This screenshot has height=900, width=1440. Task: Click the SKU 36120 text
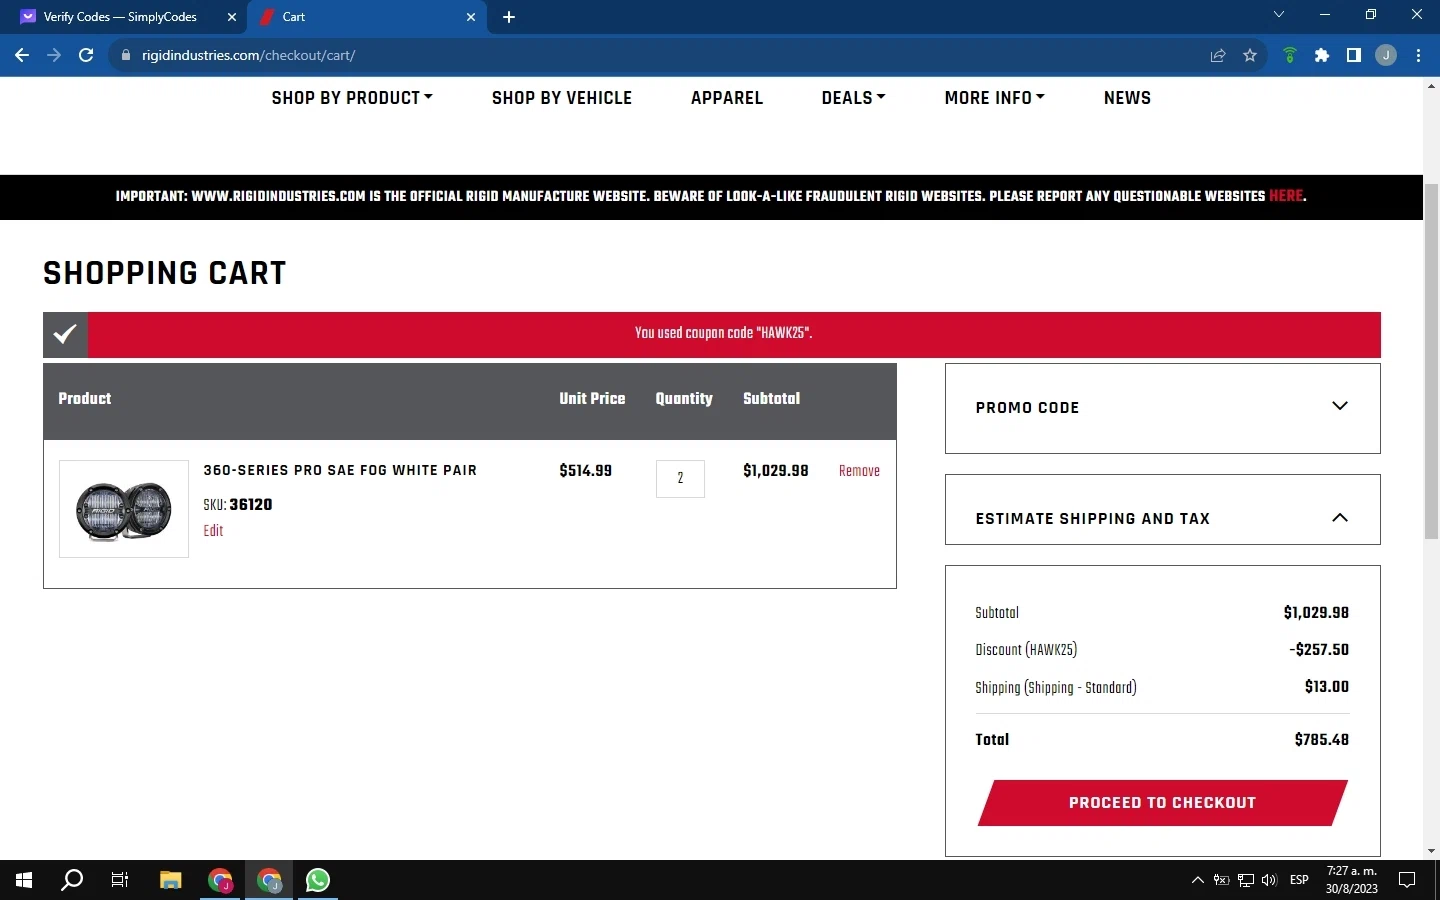(x=238, y=505)
